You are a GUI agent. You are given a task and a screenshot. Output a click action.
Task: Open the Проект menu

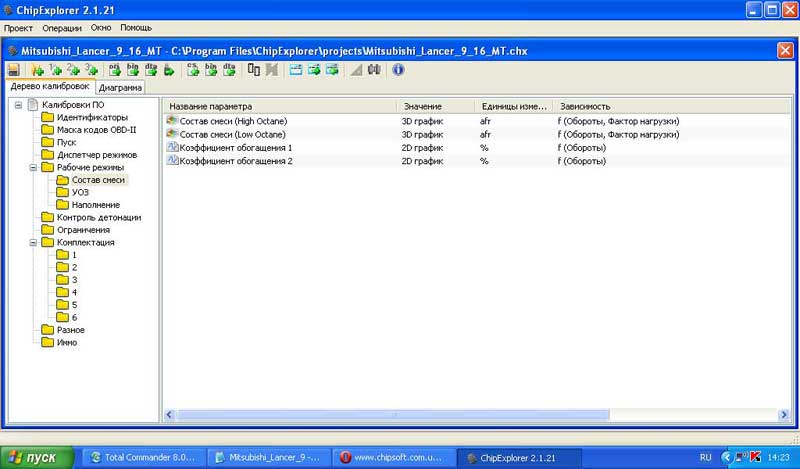[19, 28]
